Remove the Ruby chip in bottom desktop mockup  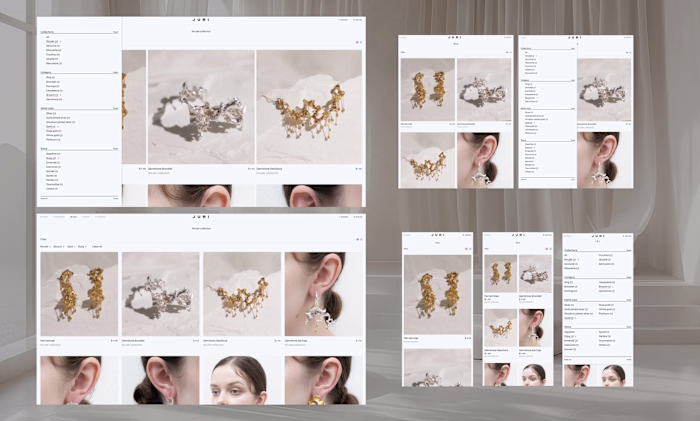click(86, 246)
